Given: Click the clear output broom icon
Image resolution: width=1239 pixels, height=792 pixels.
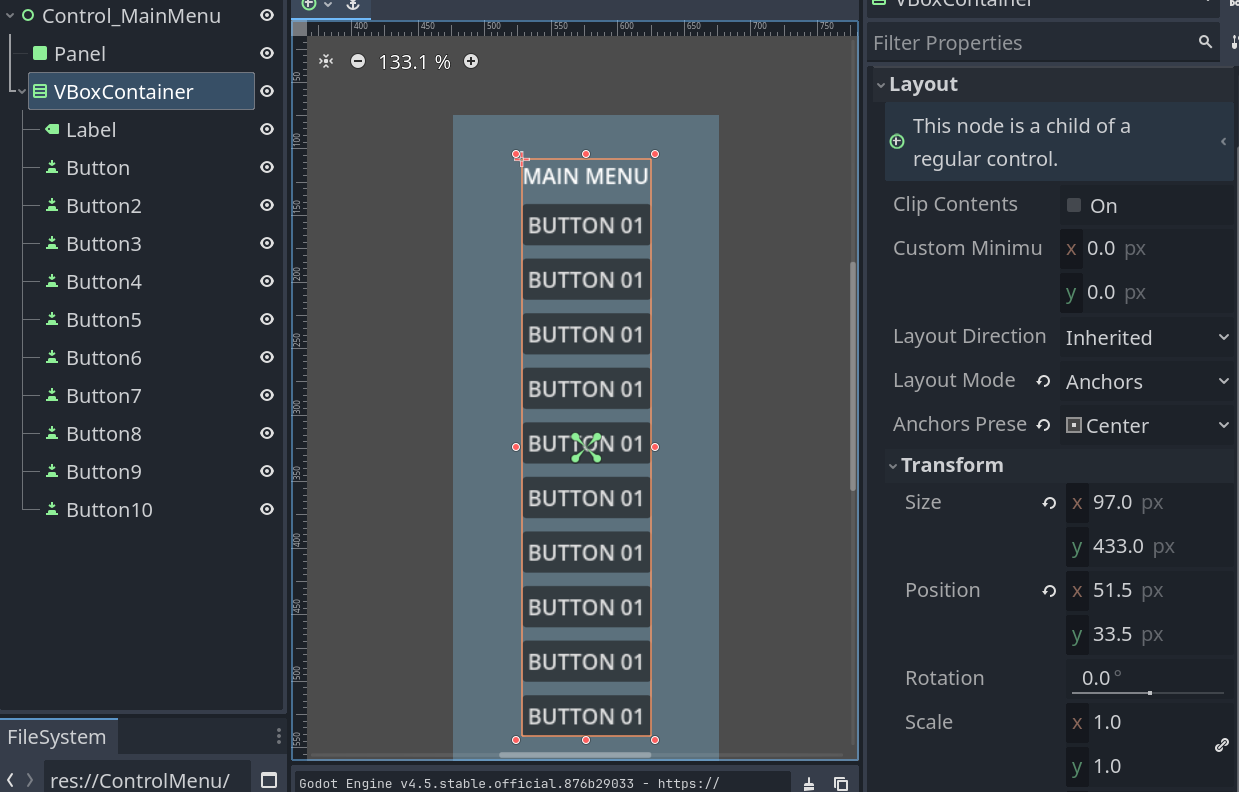Looking at the screenshot, I should click(x=810, y=783).
